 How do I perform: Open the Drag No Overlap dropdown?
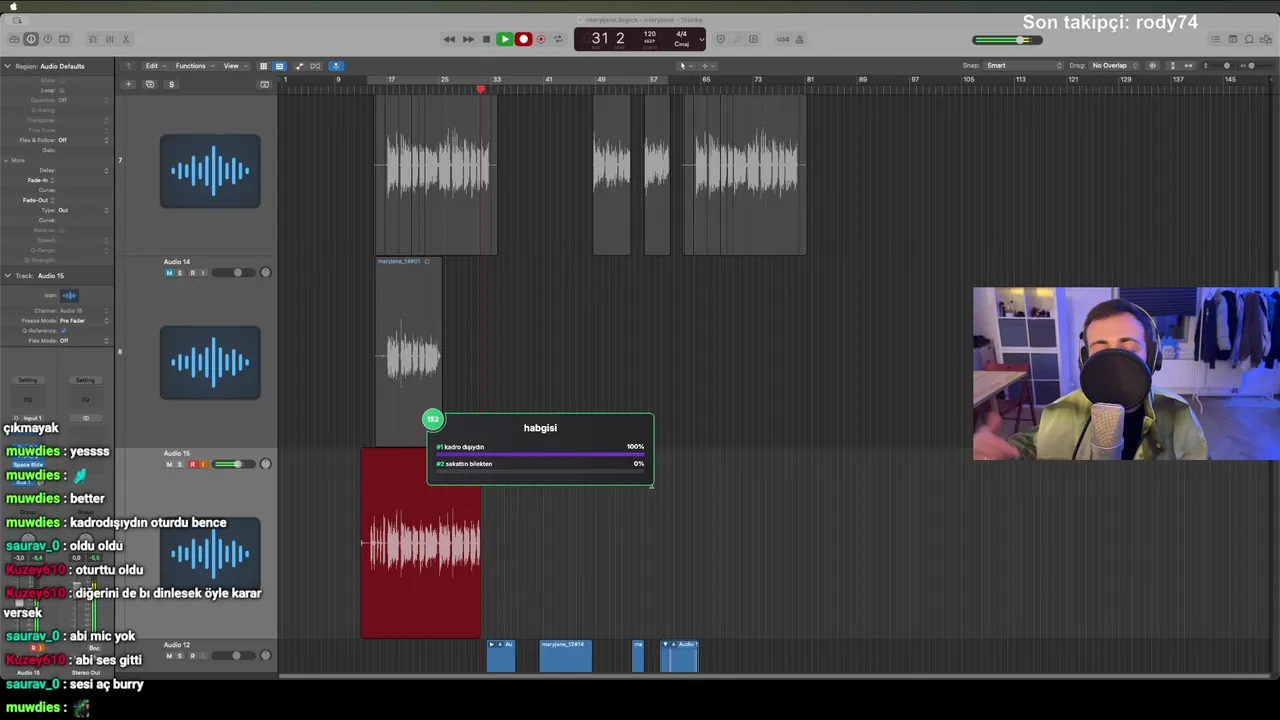tap(1116, 66)
